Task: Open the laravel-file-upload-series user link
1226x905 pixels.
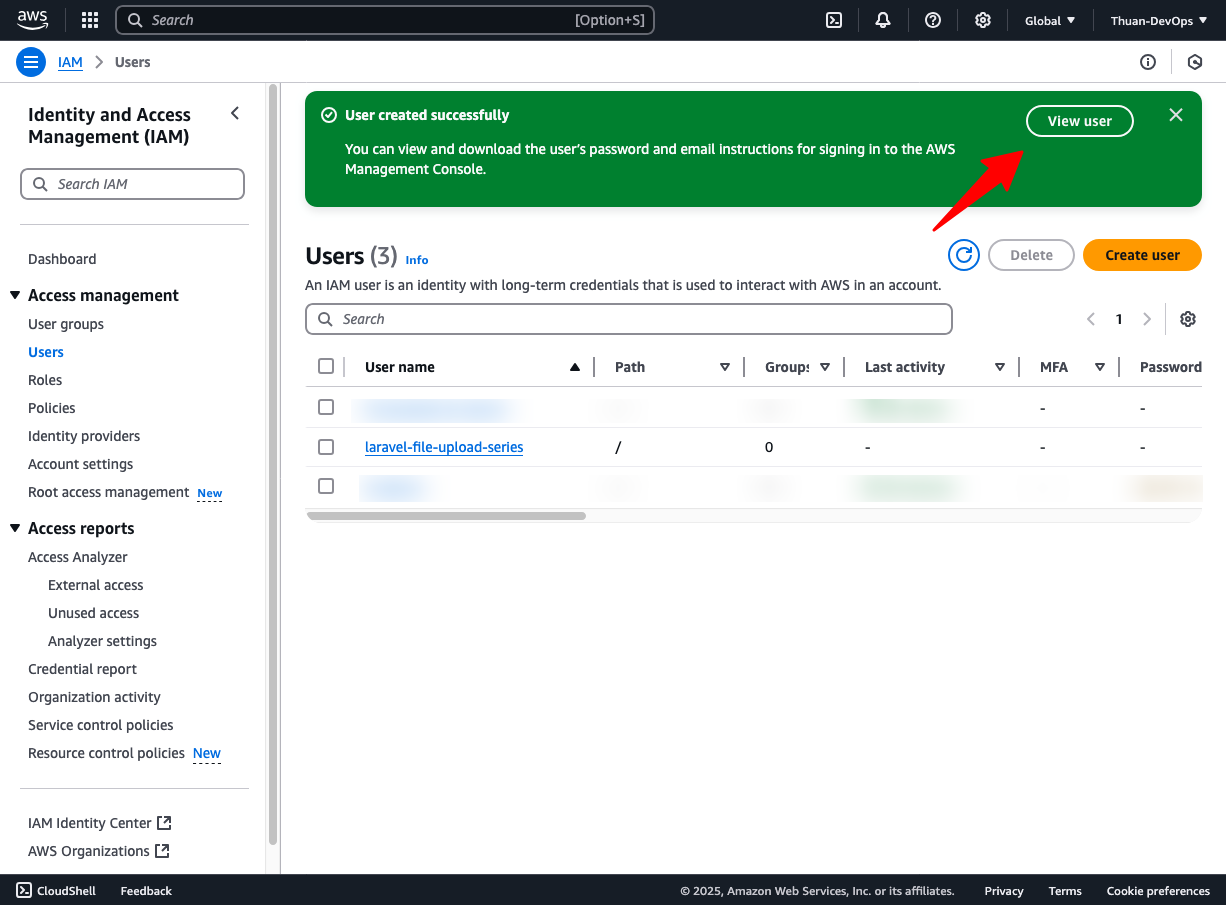Action: [x=444, y=447]
